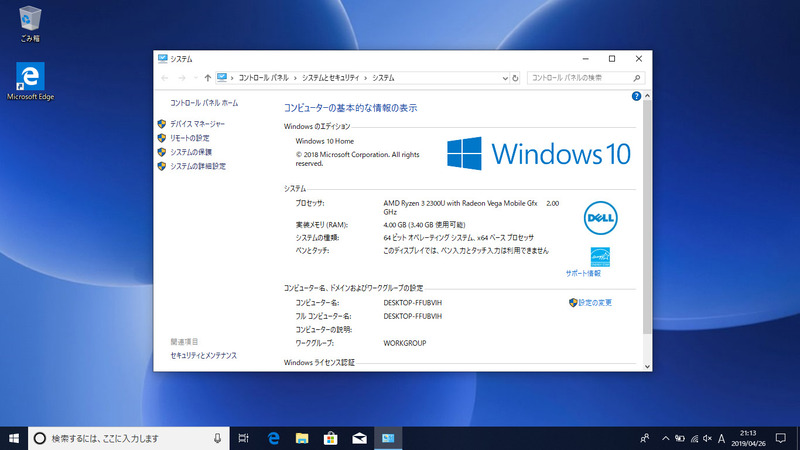Image resolution: width=800 pixels, height=450 pixels.
Task: Open the Action Center notifications icon
Action: [x=780, y=438]
